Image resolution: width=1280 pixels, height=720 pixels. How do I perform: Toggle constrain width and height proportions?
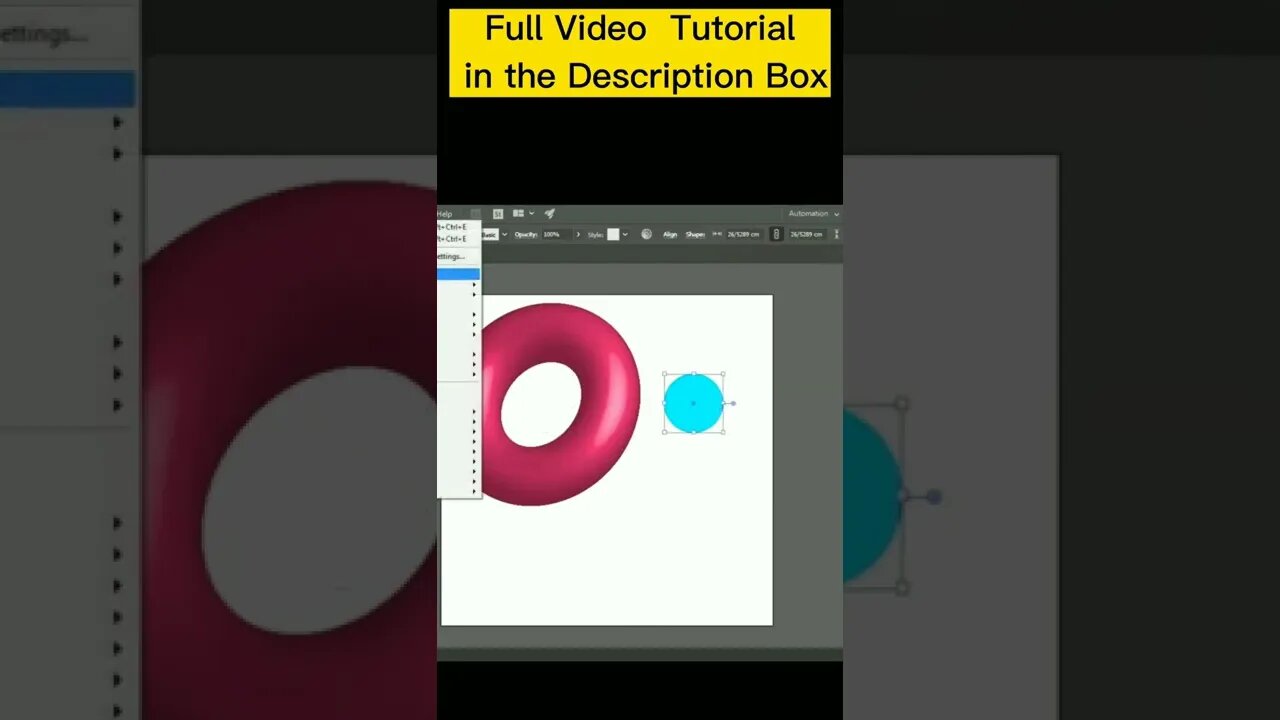tap(776, 234)
